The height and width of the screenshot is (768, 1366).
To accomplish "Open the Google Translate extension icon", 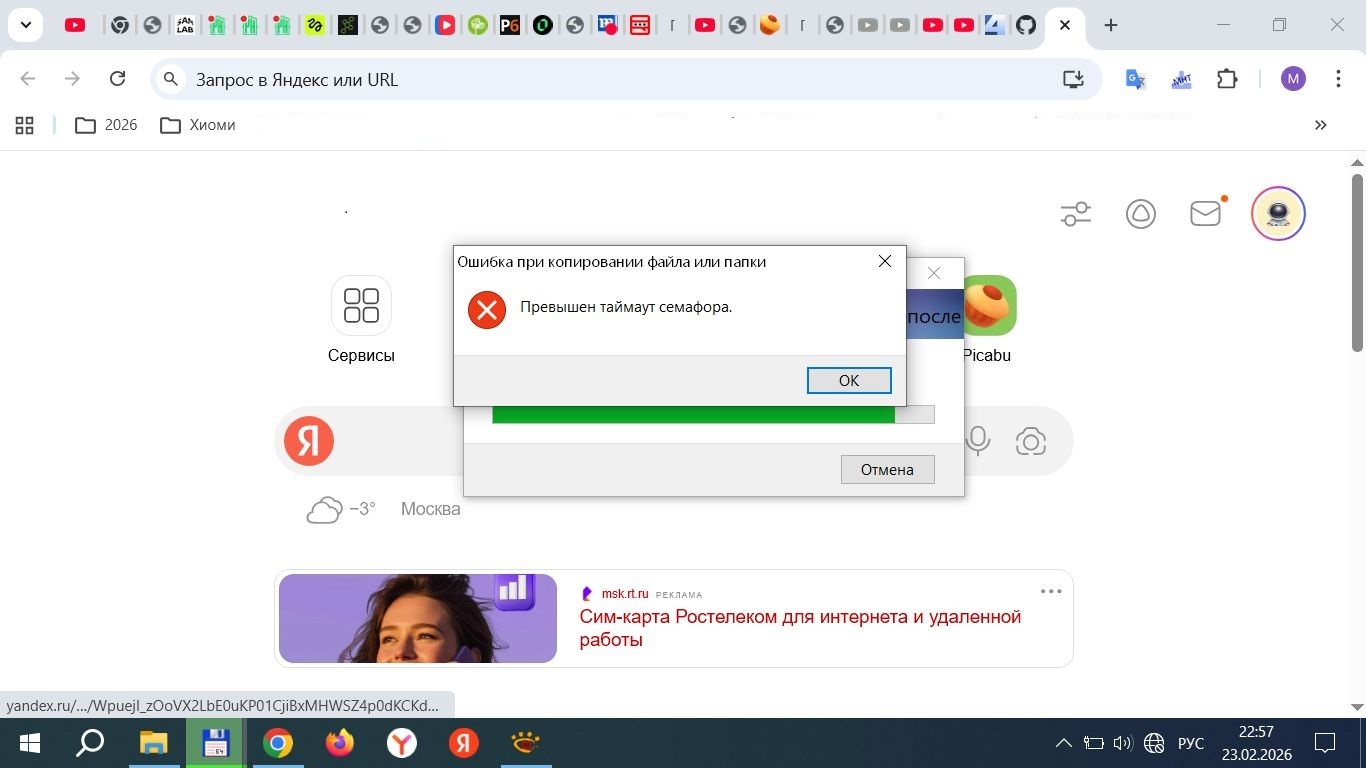I will 1135,79.
